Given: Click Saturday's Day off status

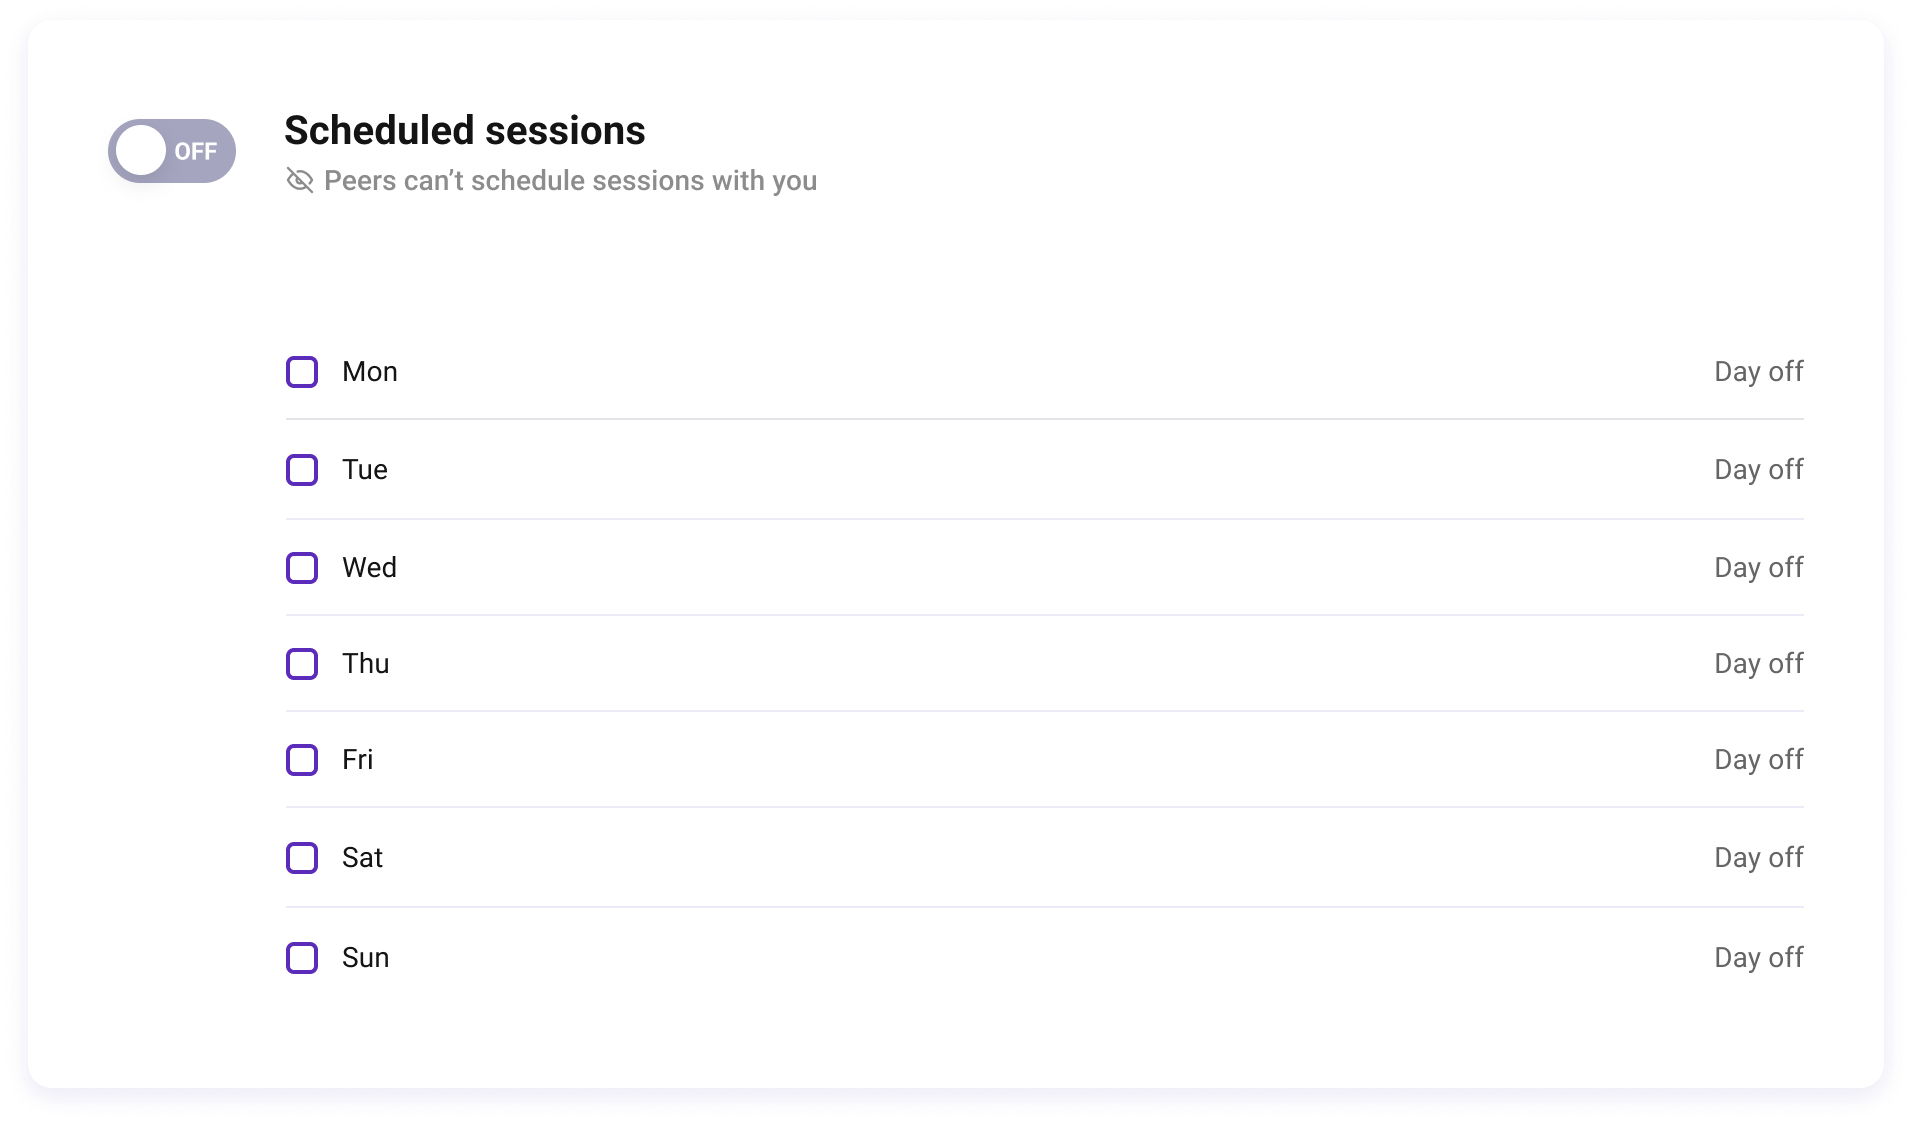Looking at the screenshot, I should click(x=1759, y=858).
